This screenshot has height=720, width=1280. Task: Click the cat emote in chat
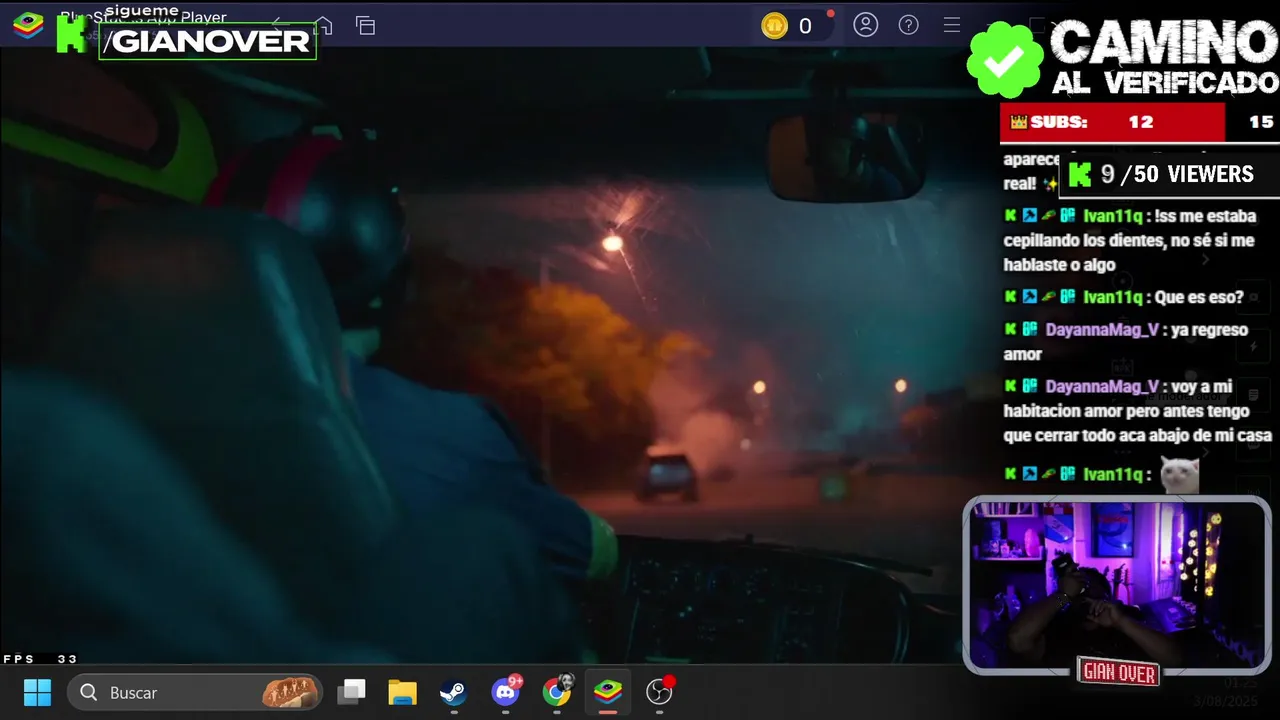tap(1179, 474)
